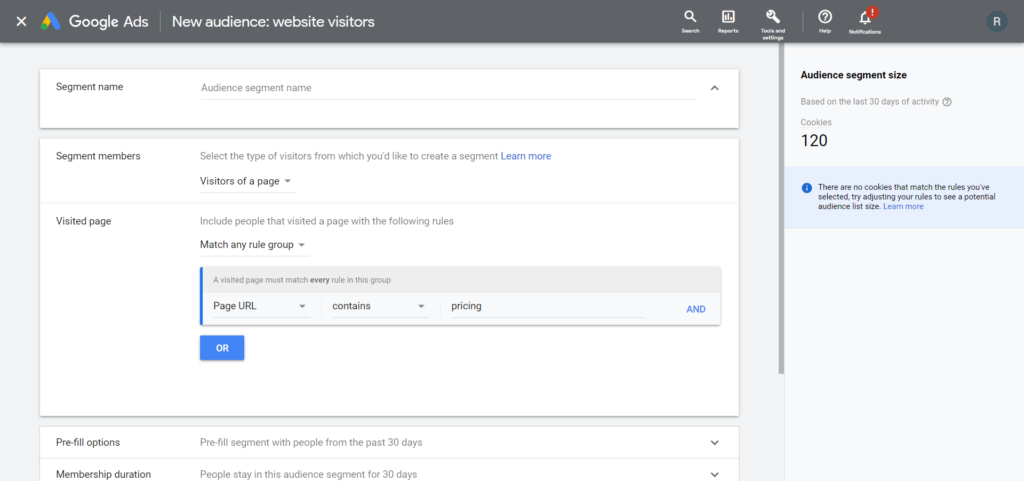
Task: Click the OR button
Action: pos(222,348)
